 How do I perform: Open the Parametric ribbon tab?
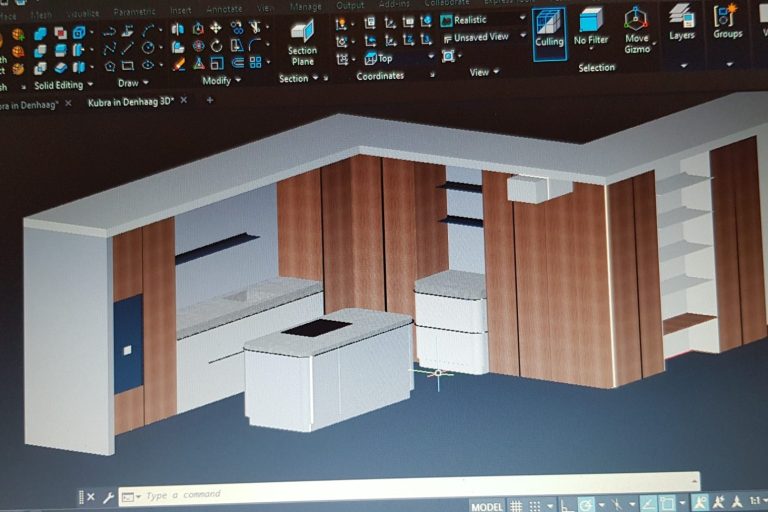tap(134, 11)
